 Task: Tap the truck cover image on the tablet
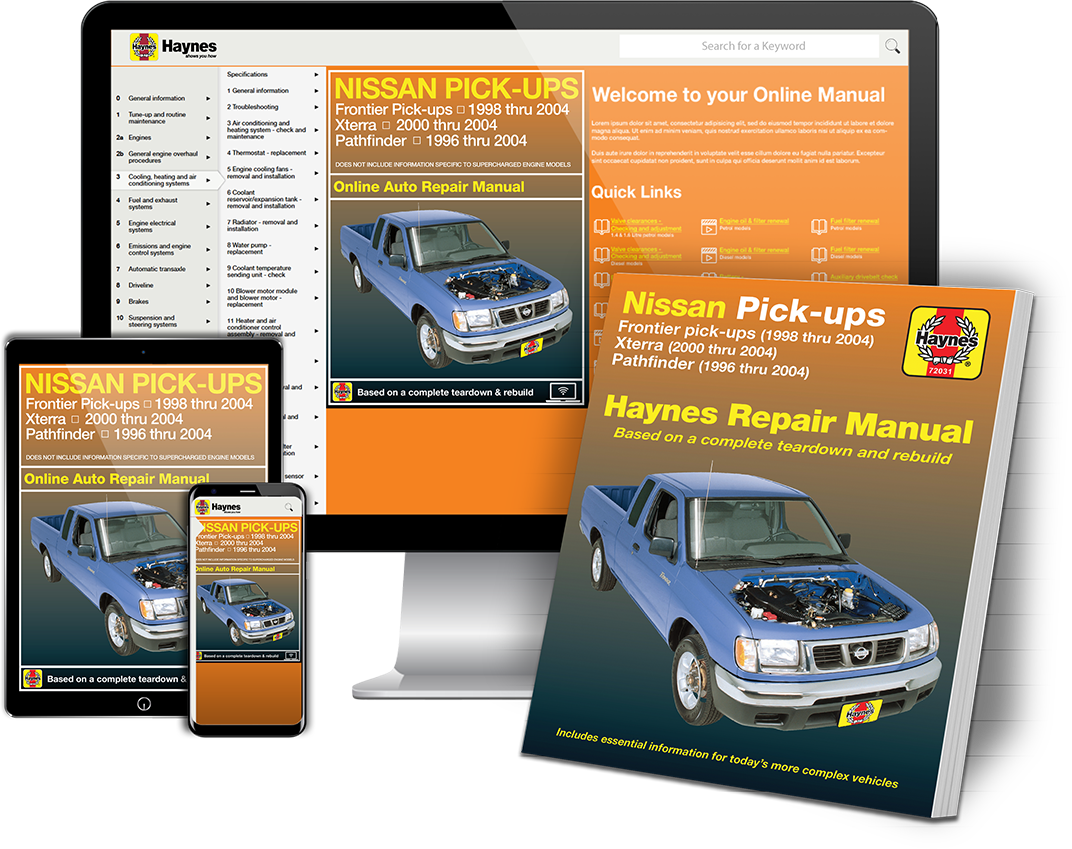click(x=107, y=578)
